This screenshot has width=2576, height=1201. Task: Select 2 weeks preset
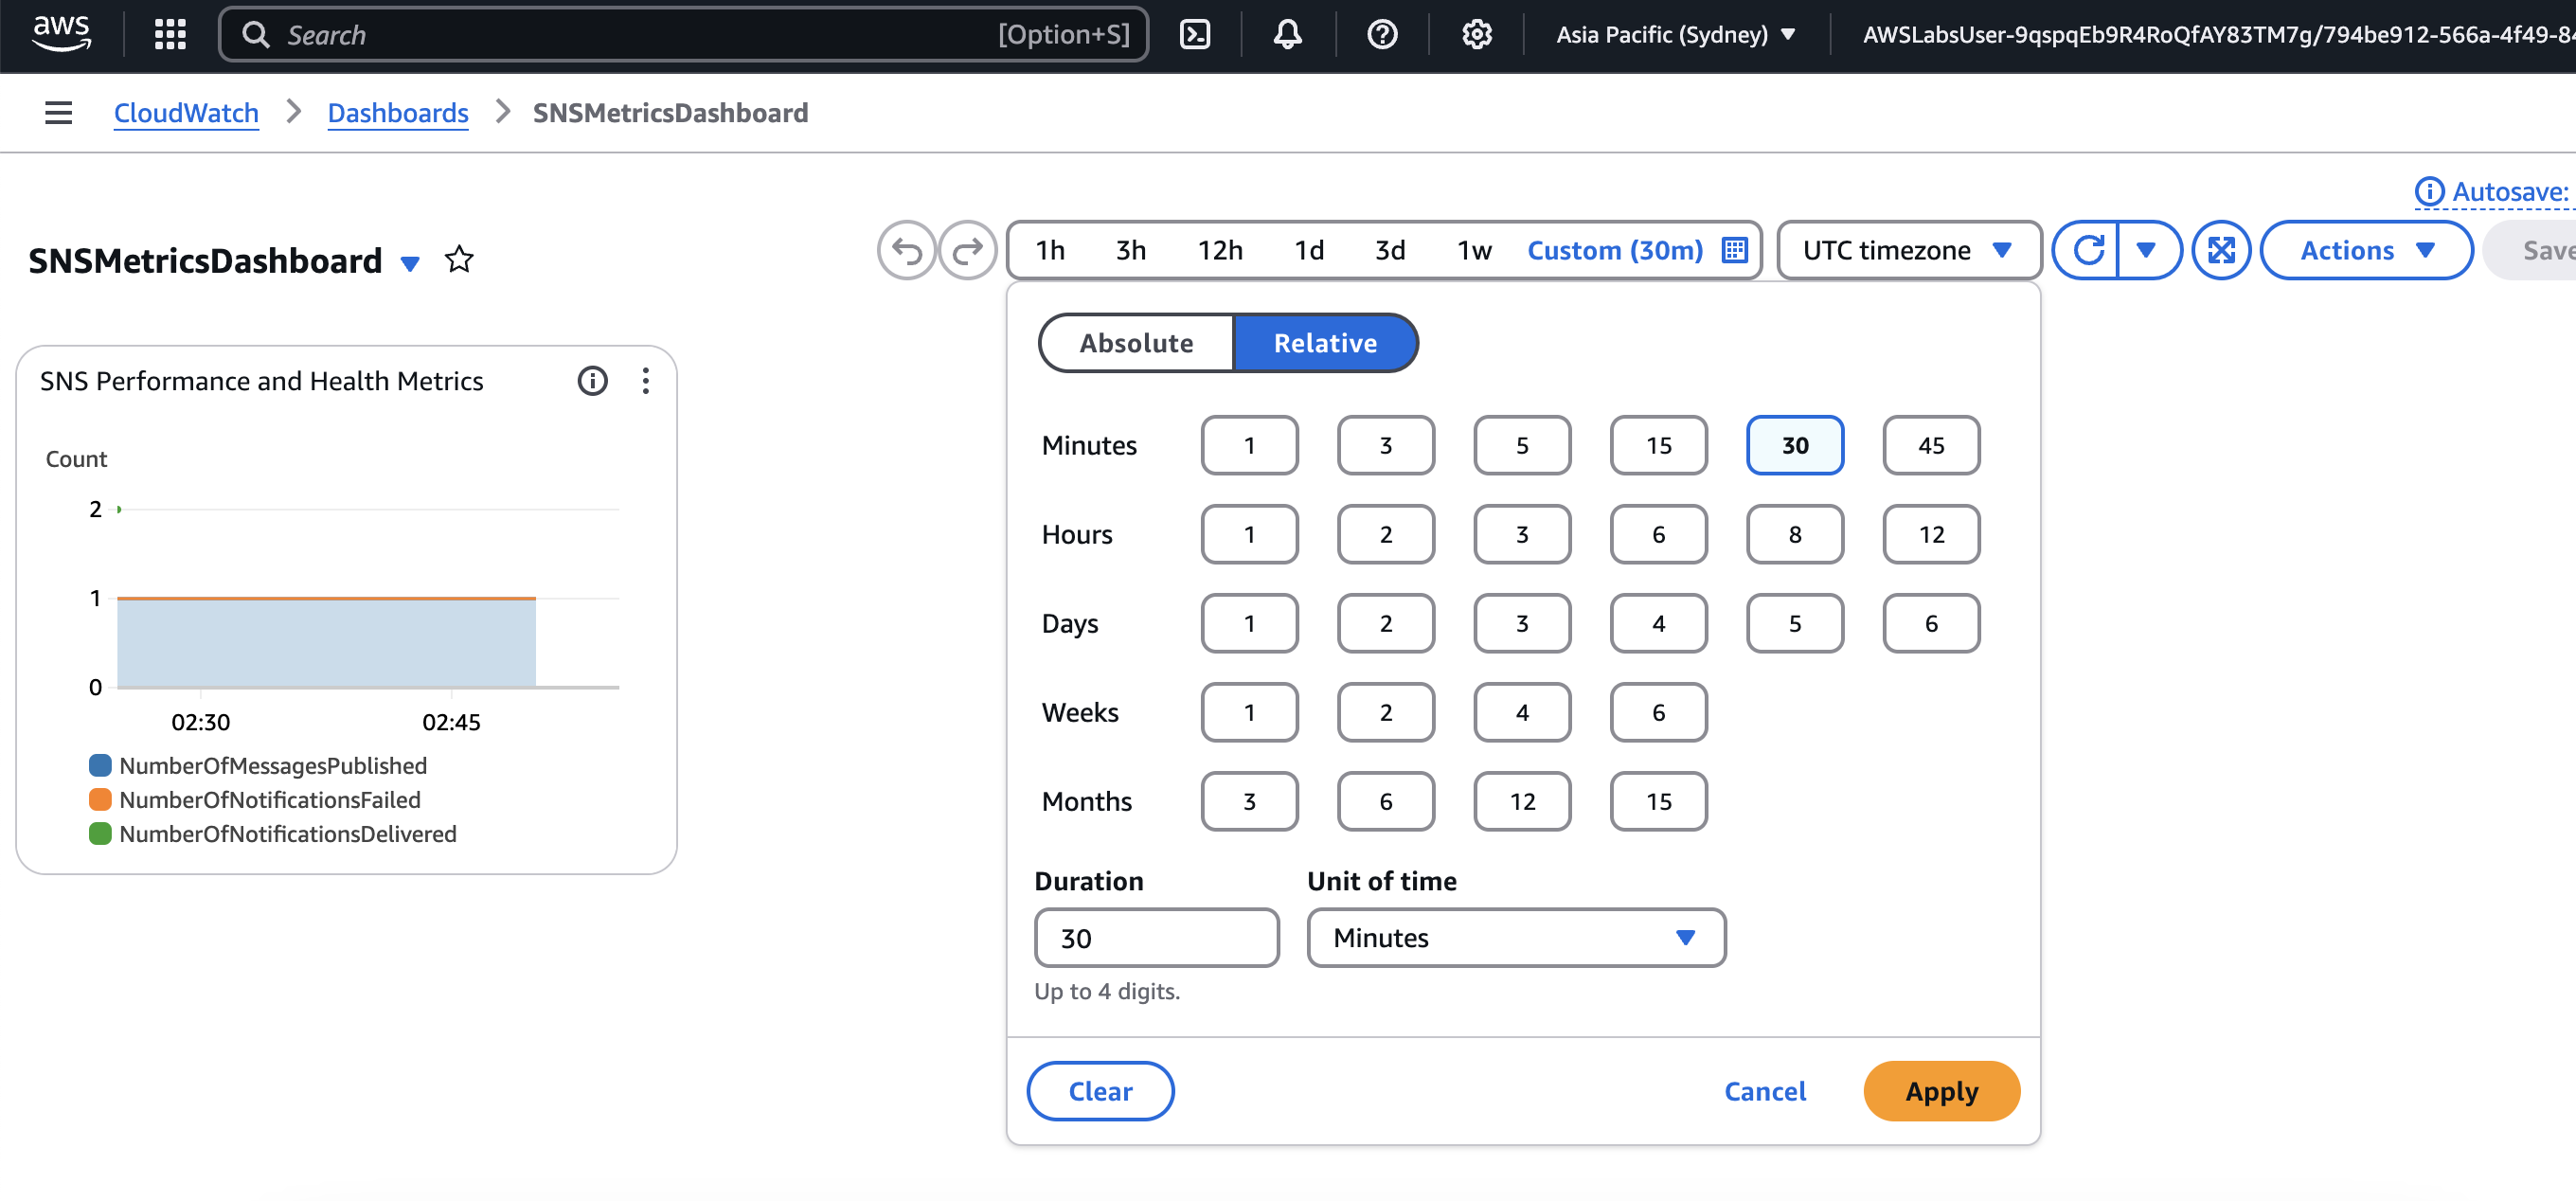point(1385,712)
